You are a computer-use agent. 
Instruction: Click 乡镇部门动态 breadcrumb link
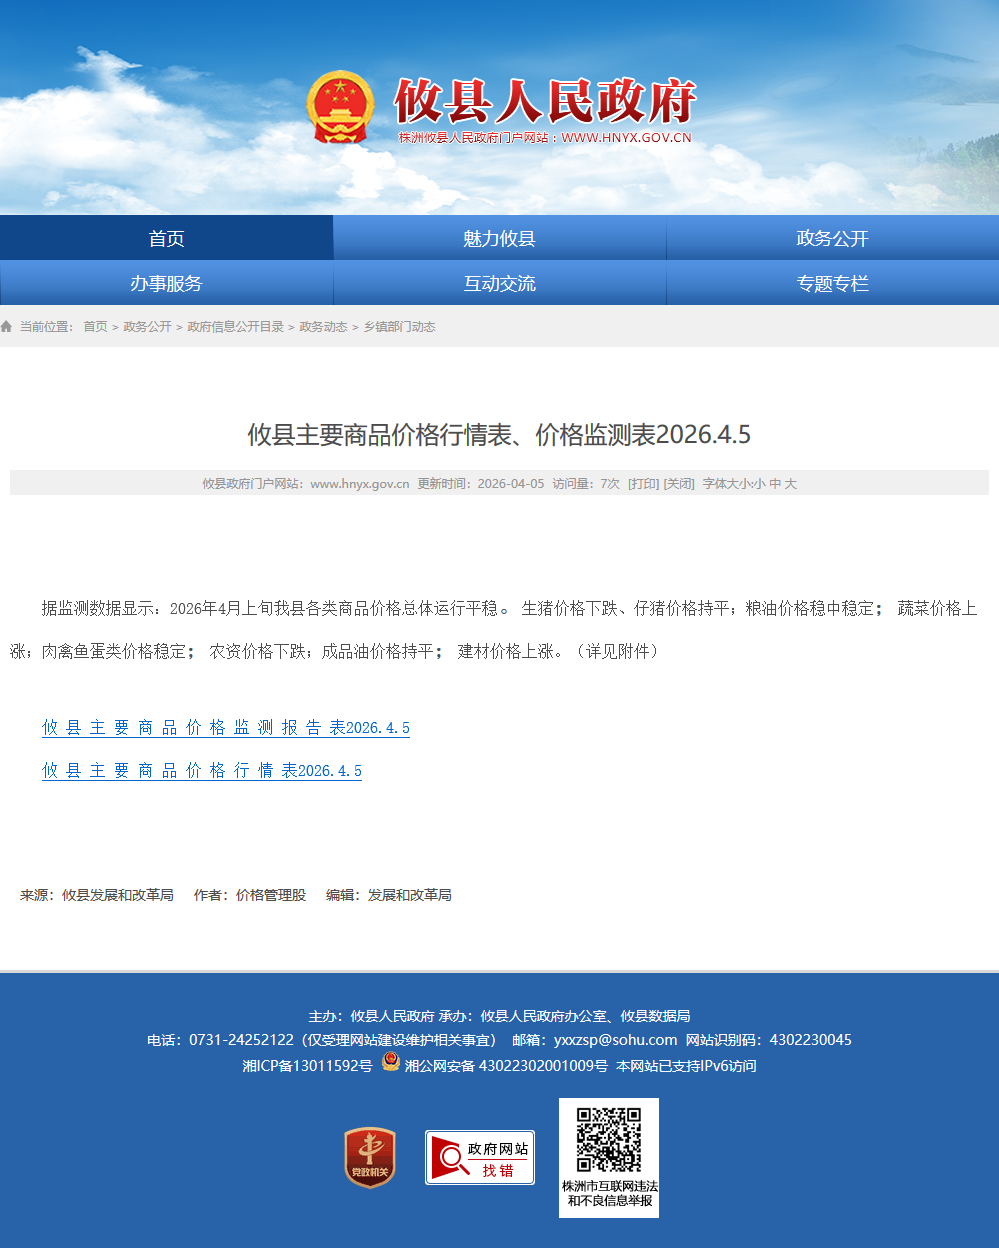tap(399, 327)
